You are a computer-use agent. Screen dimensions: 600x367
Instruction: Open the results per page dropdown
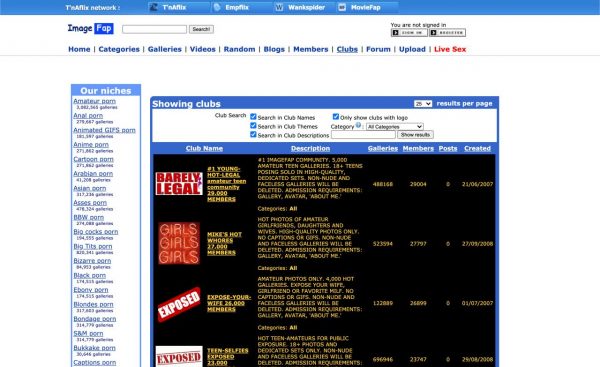click(423, 104)
